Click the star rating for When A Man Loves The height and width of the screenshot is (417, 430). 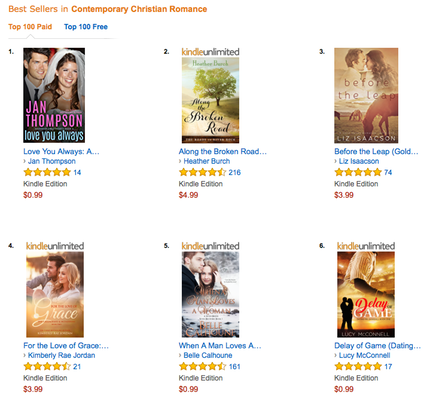(x=203, y=367)
